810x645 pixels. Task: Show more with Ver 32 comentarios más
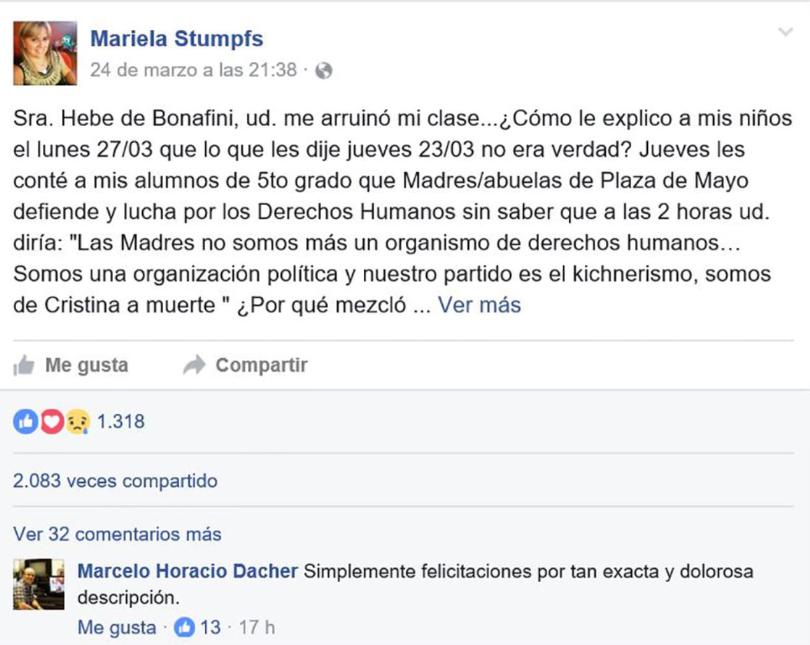117,534
